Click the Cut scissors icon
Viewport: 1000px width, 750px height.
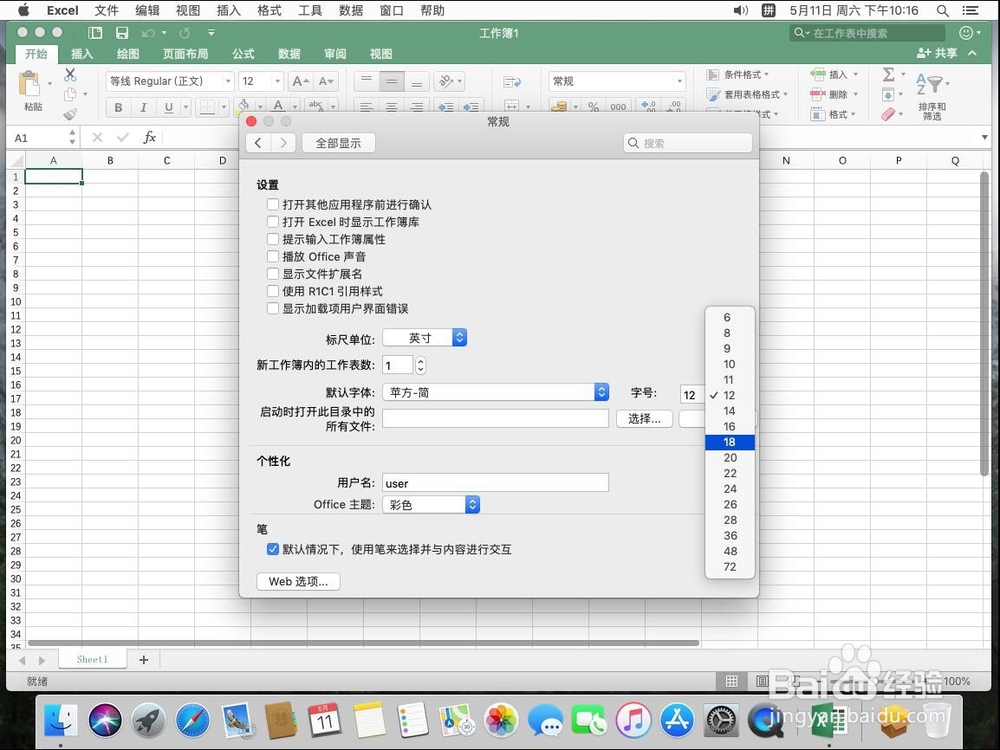coord(70,75)
